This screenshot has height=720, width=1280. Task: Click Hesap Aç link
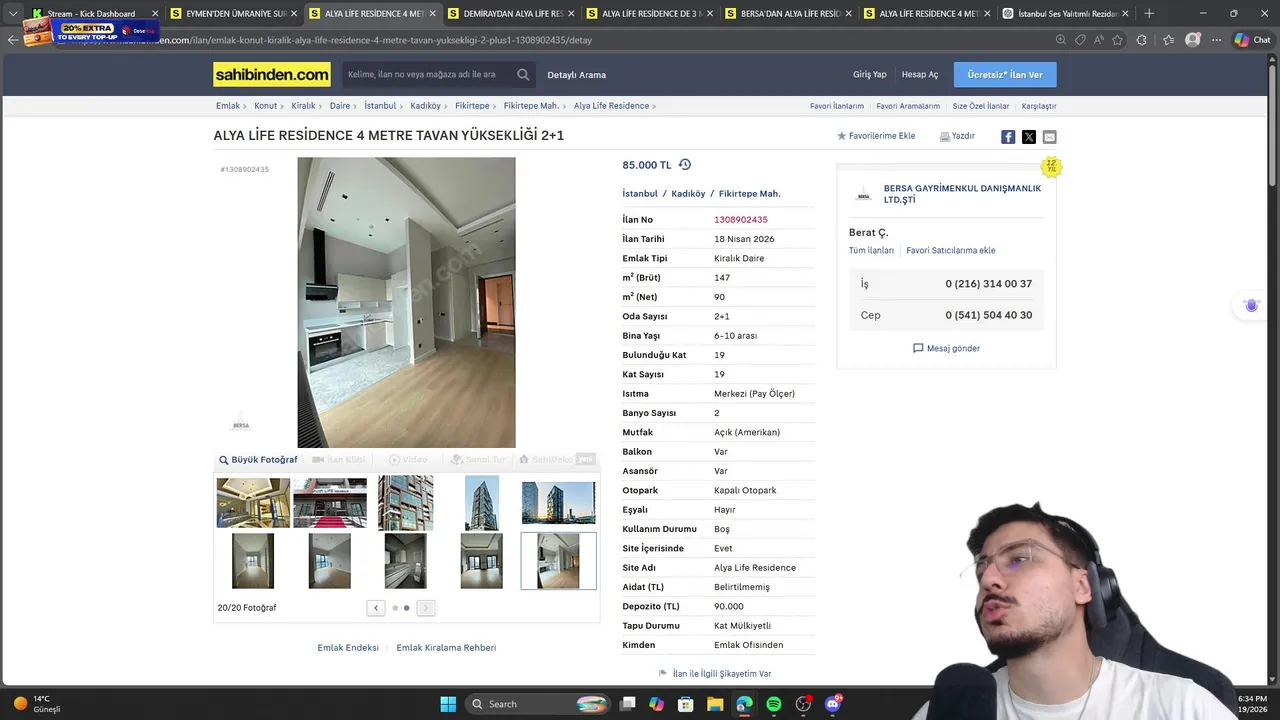[920, 75]
